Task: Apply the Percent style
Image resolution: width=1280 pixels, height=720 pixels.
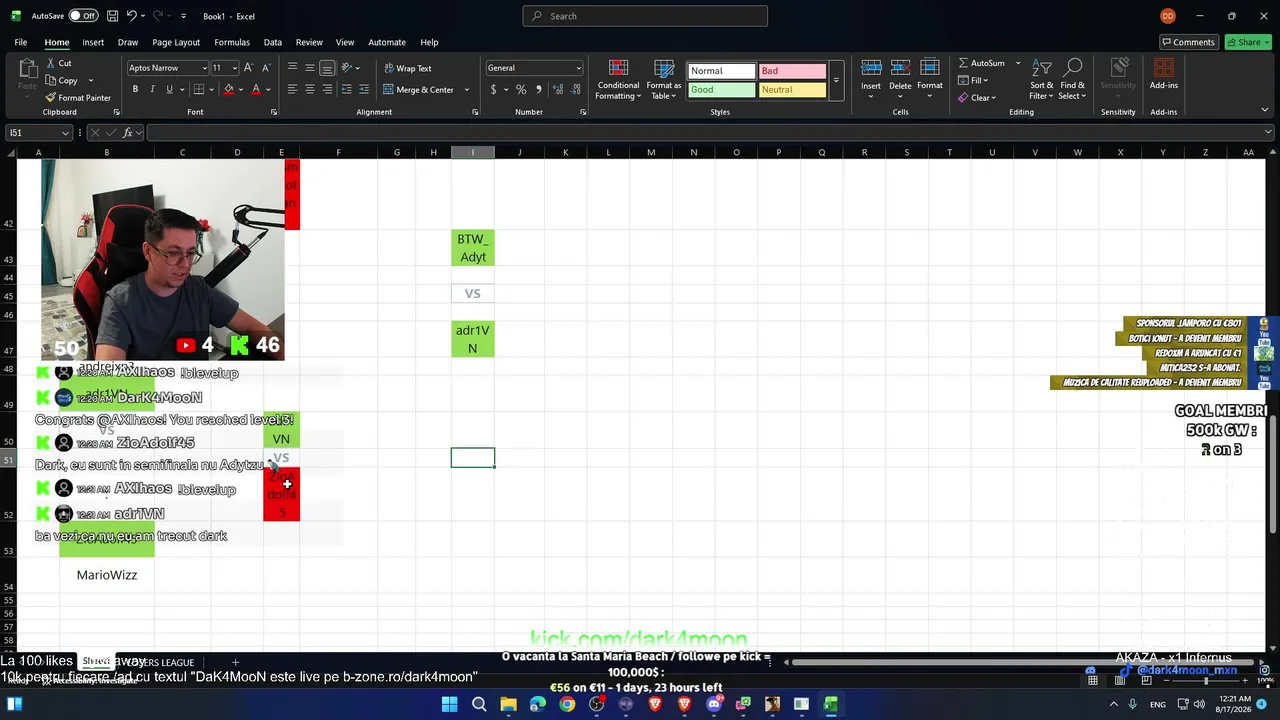Action: [521, 89]
